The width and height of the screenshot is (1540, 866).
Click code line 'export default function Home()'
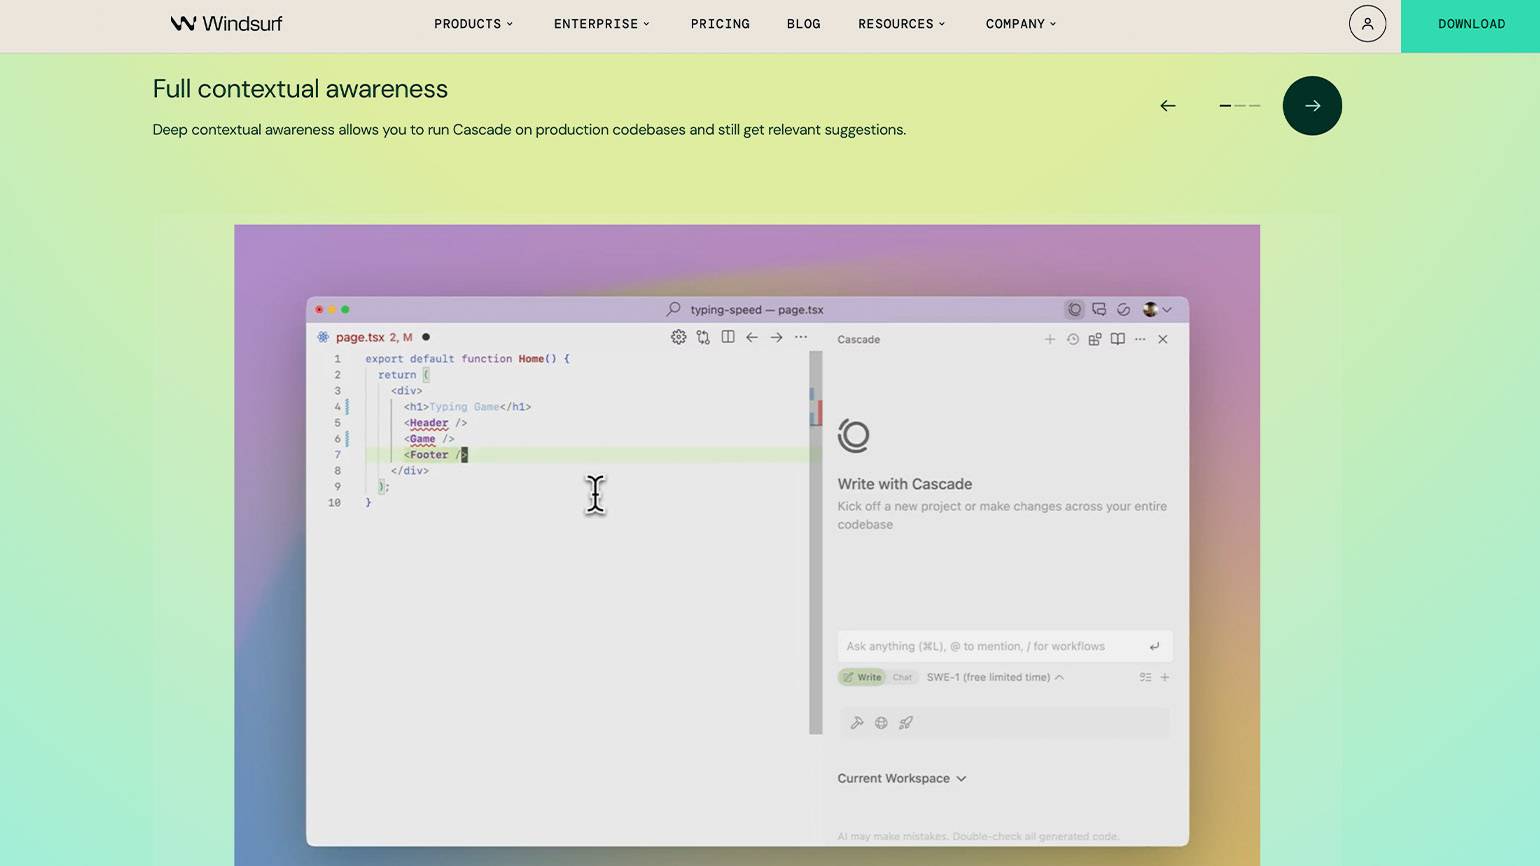tap(467, 359)
